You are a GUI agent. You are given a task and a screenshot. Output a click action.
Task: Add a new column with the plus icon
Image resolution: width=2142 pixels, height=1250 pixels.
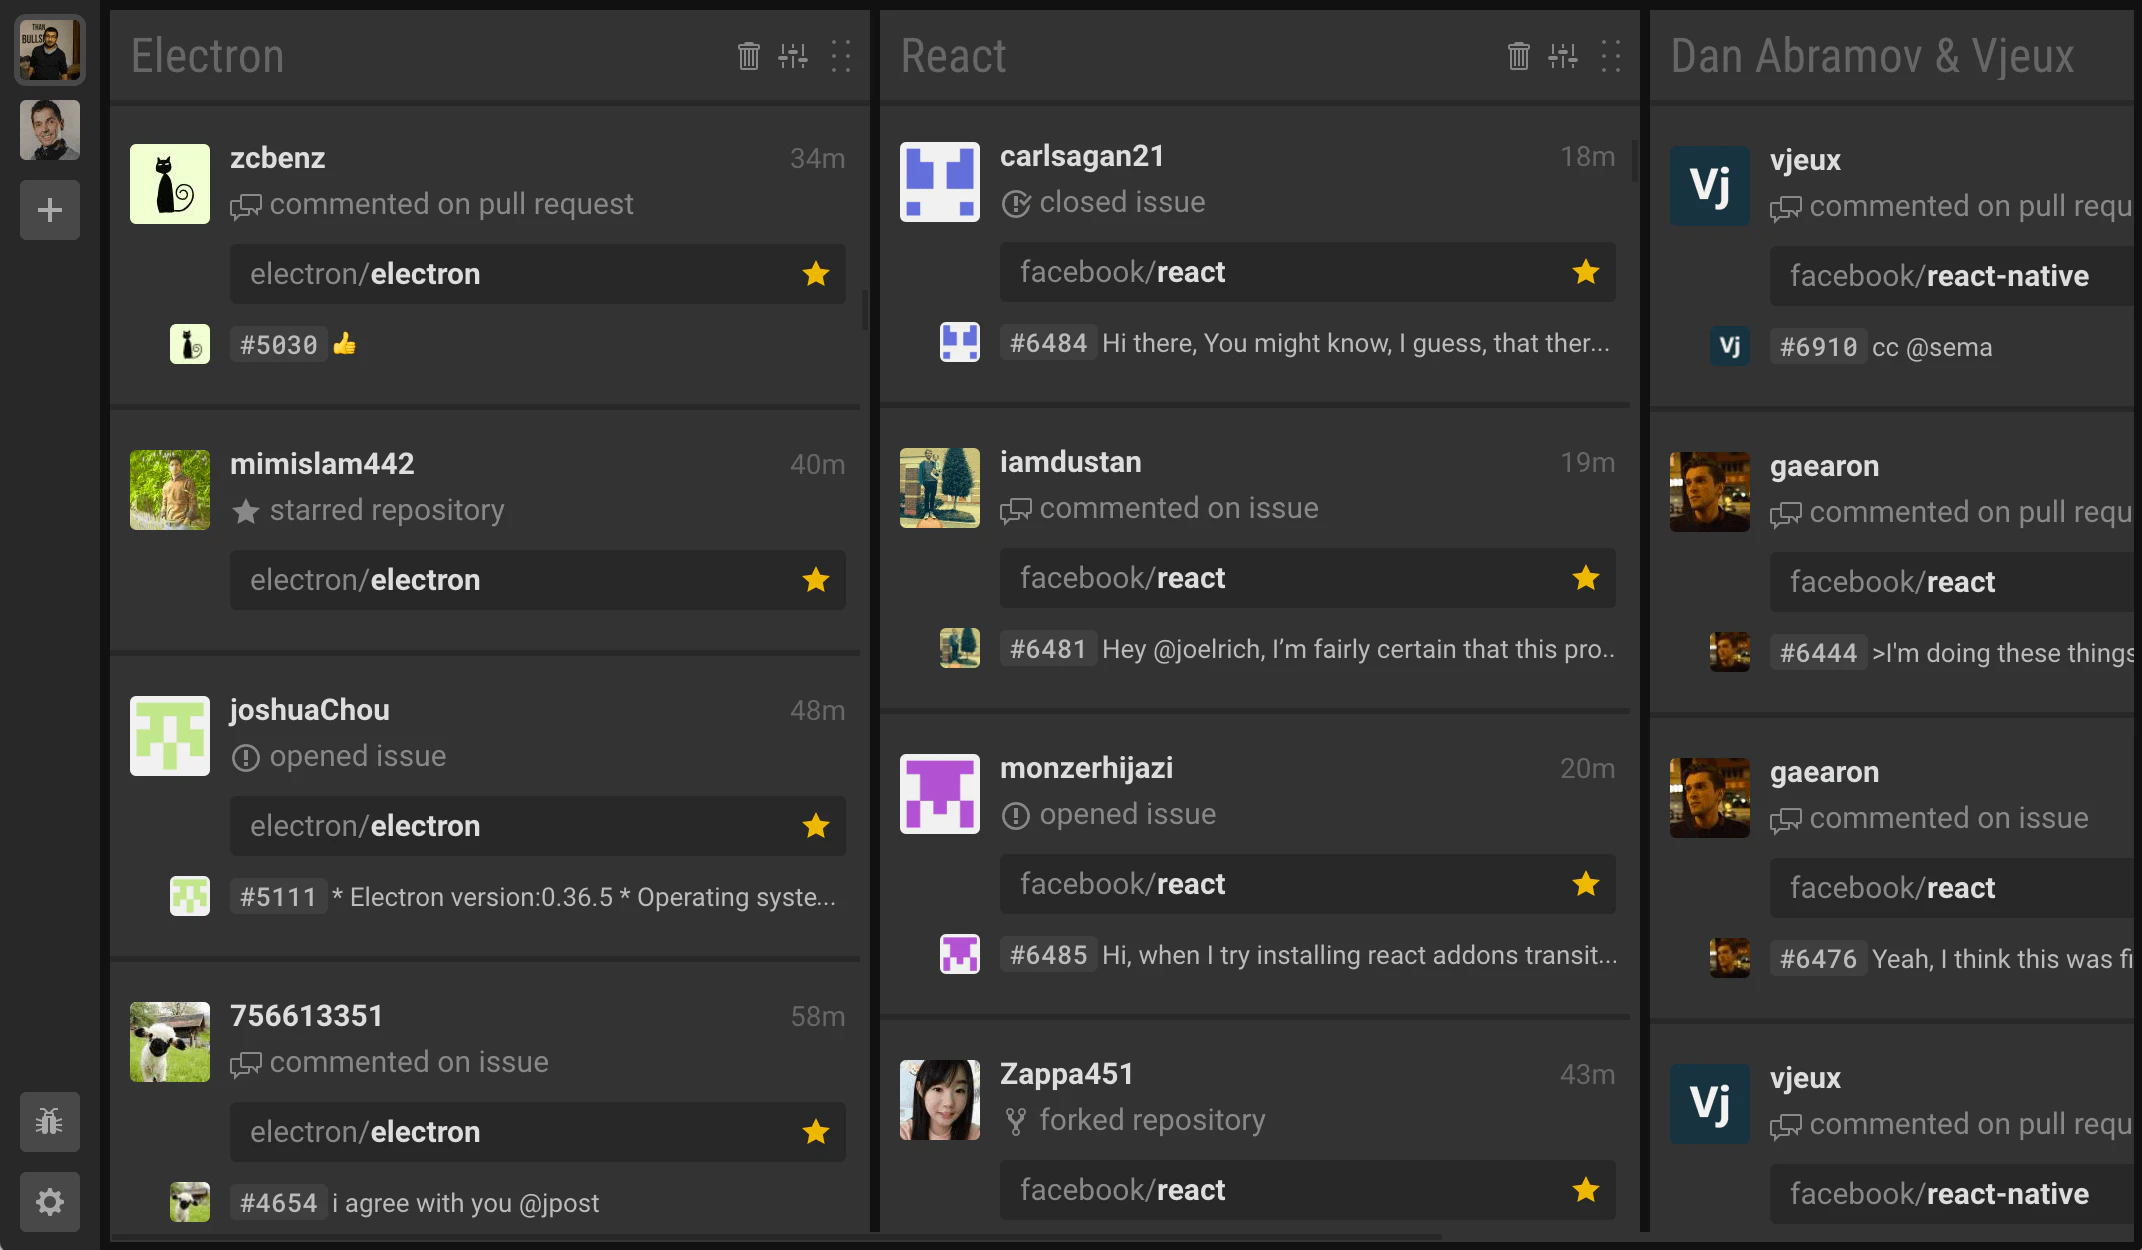click(49, 210)
